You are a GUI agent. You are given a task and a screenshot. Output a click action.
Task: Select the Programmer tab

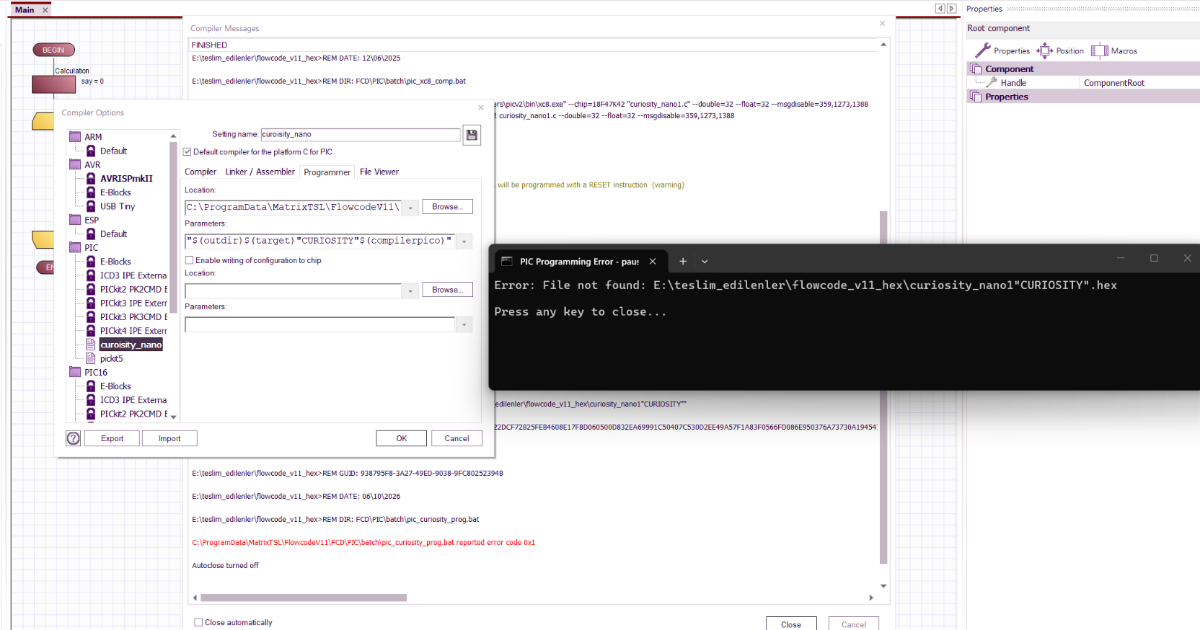tap(327, 172)
